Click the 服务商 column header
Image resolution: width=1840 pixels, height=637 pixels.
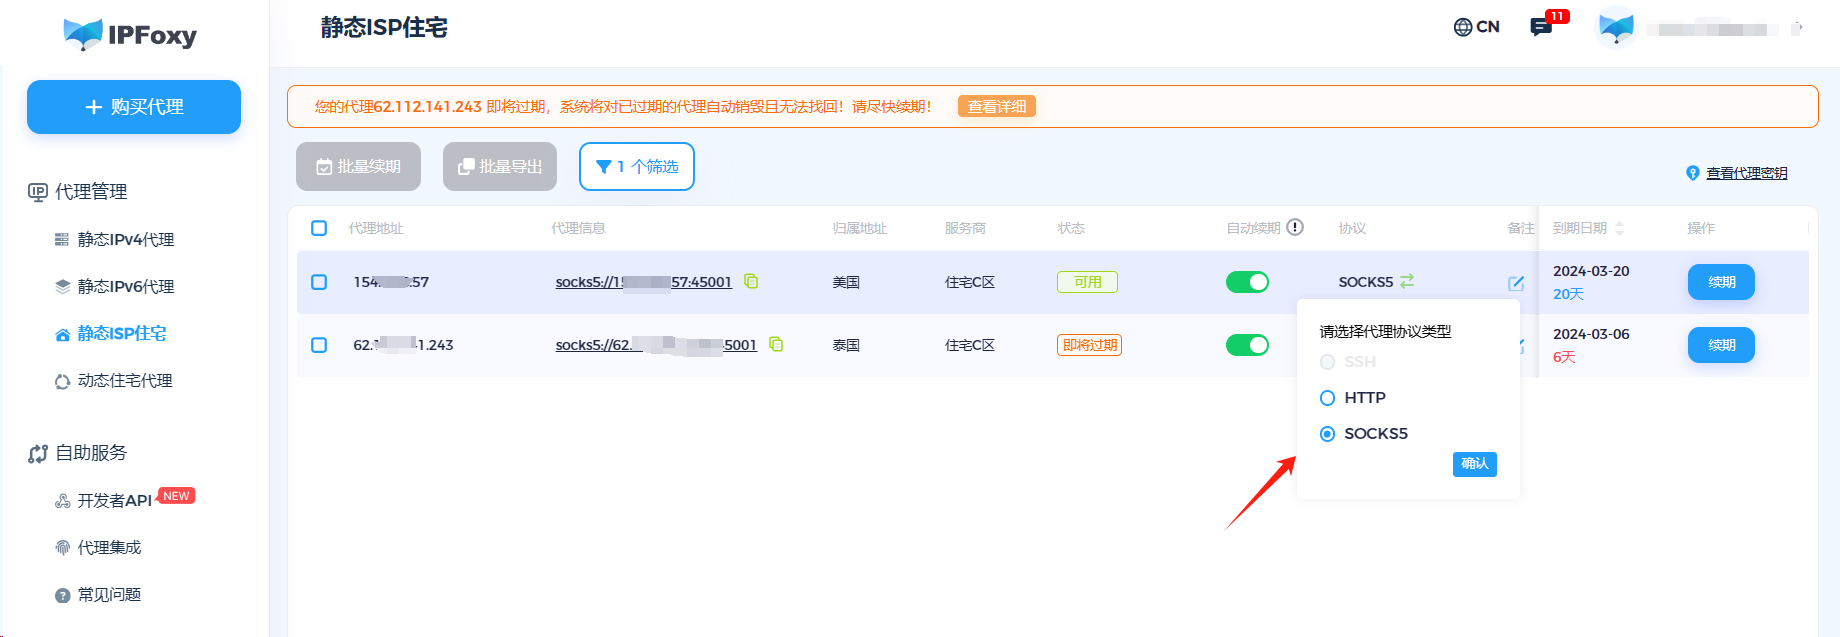965,228
